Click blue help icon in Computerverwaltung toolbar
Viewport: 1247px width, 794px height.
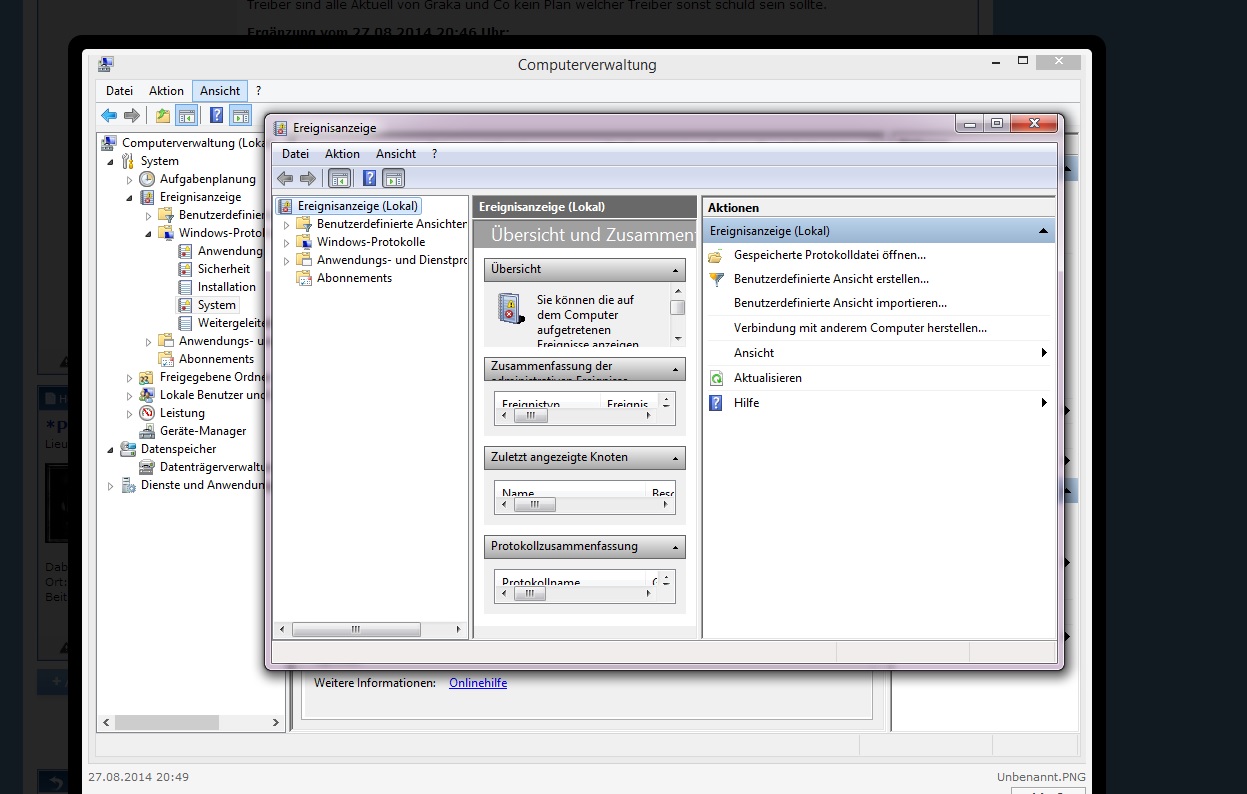(x=216, y=115)
